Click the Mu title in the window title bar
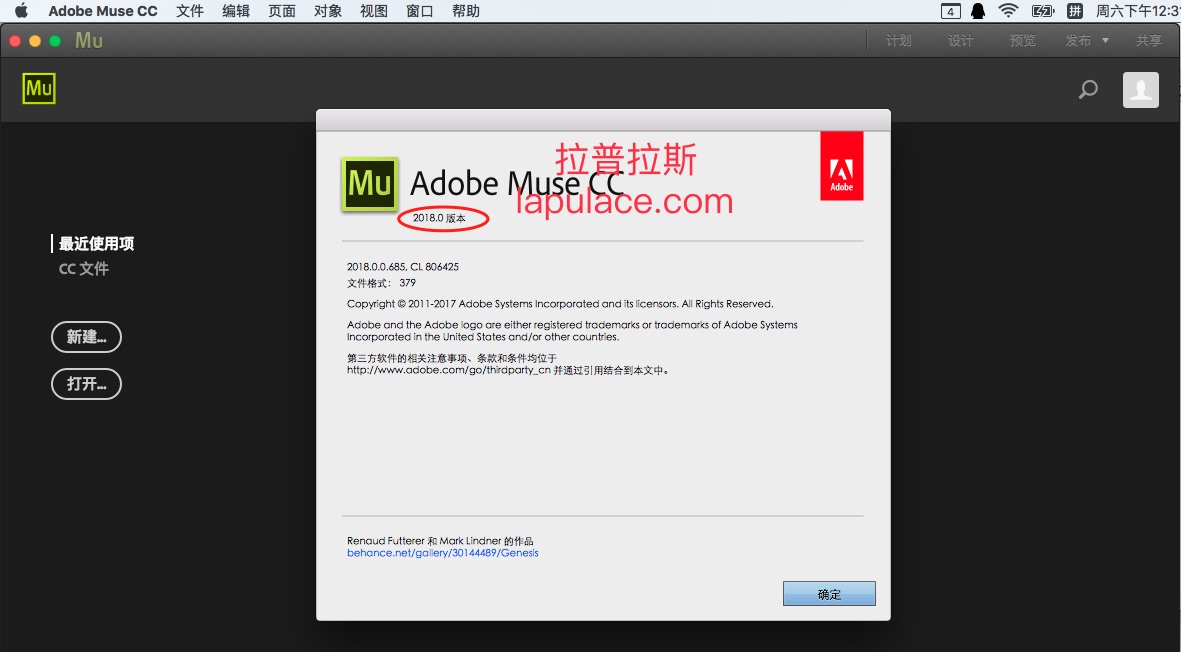Image resolution: width=1181 pixels, height=652 pixels. [89, 41]
